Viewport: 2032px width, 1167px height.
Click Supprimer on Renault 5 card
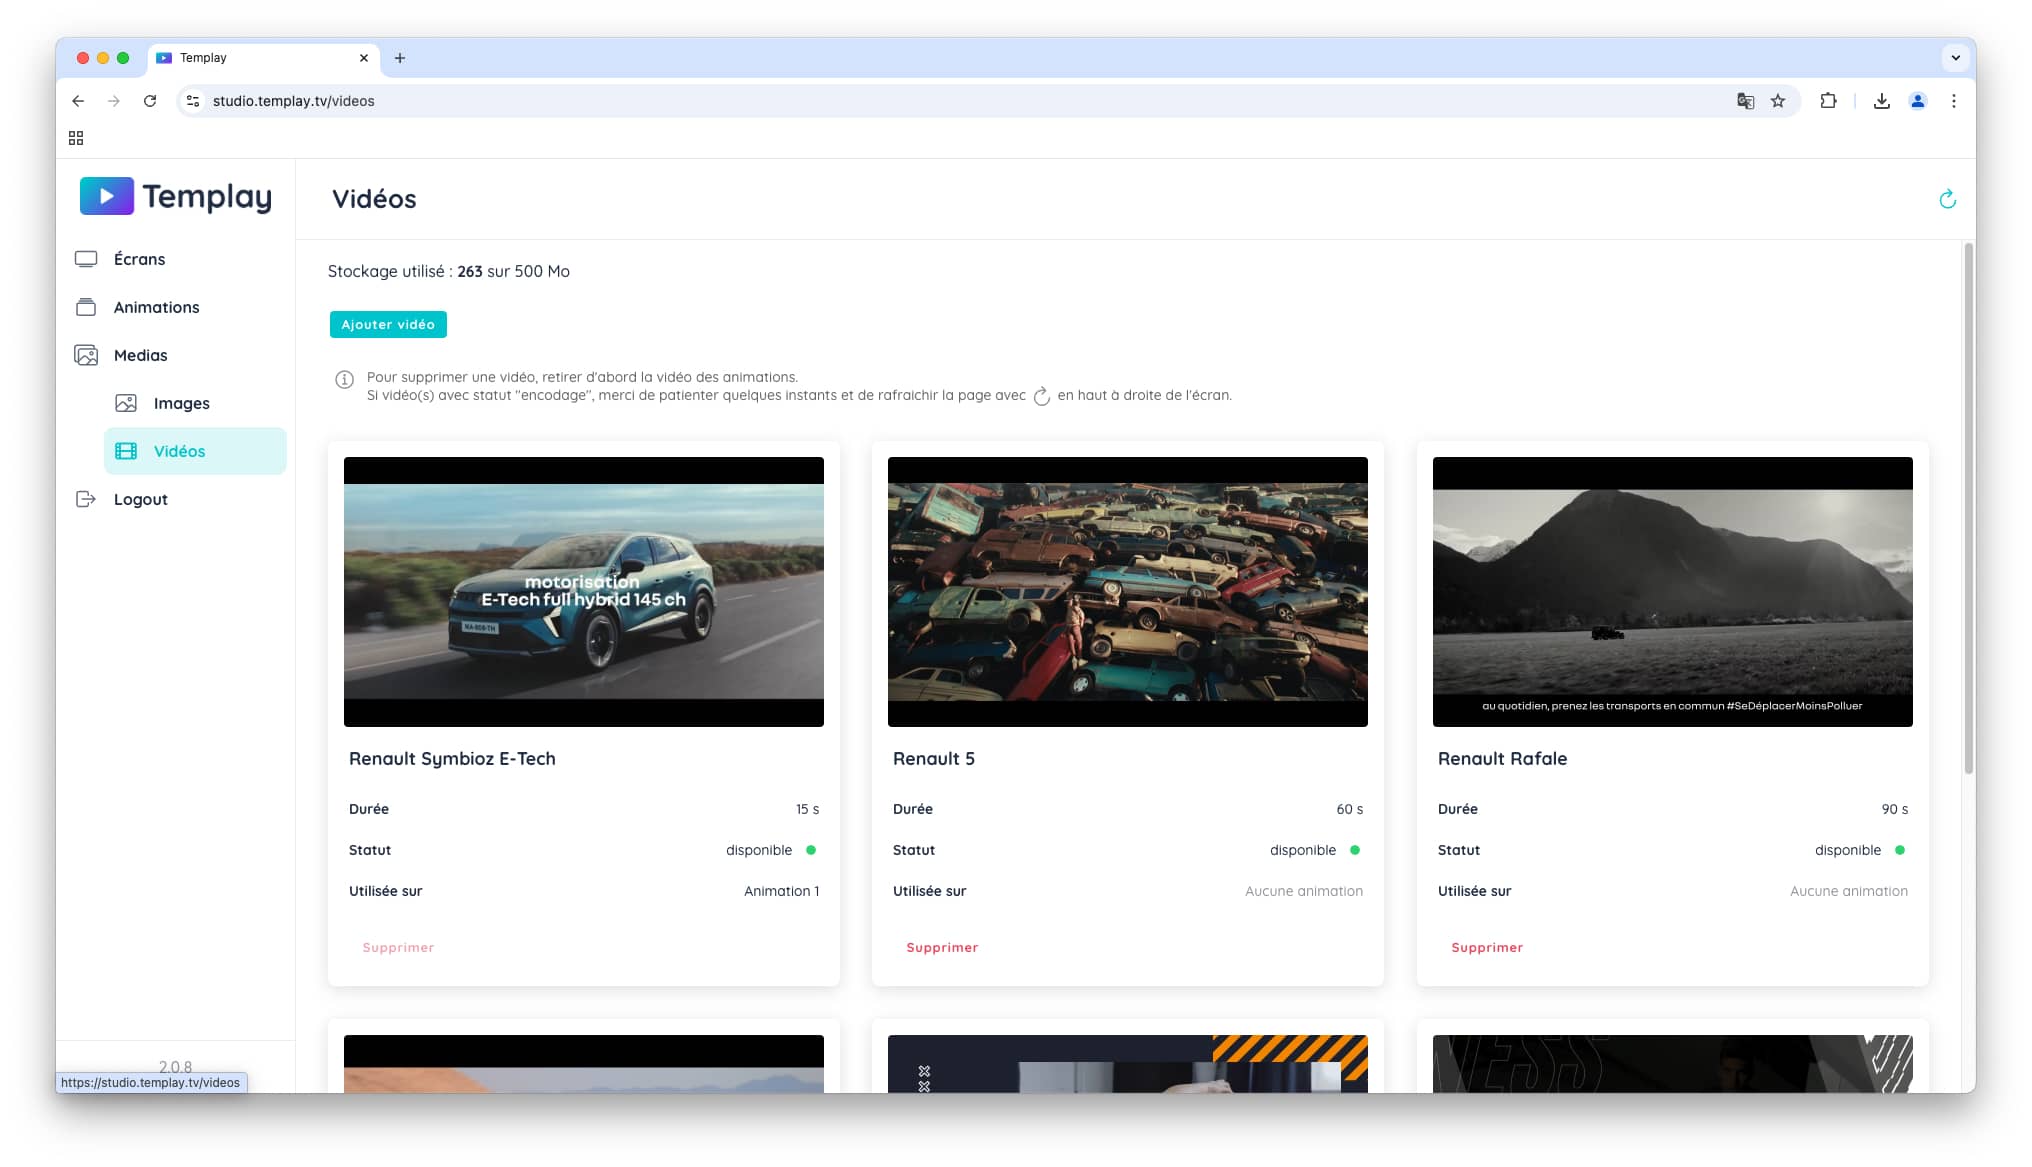pos(942,947)
